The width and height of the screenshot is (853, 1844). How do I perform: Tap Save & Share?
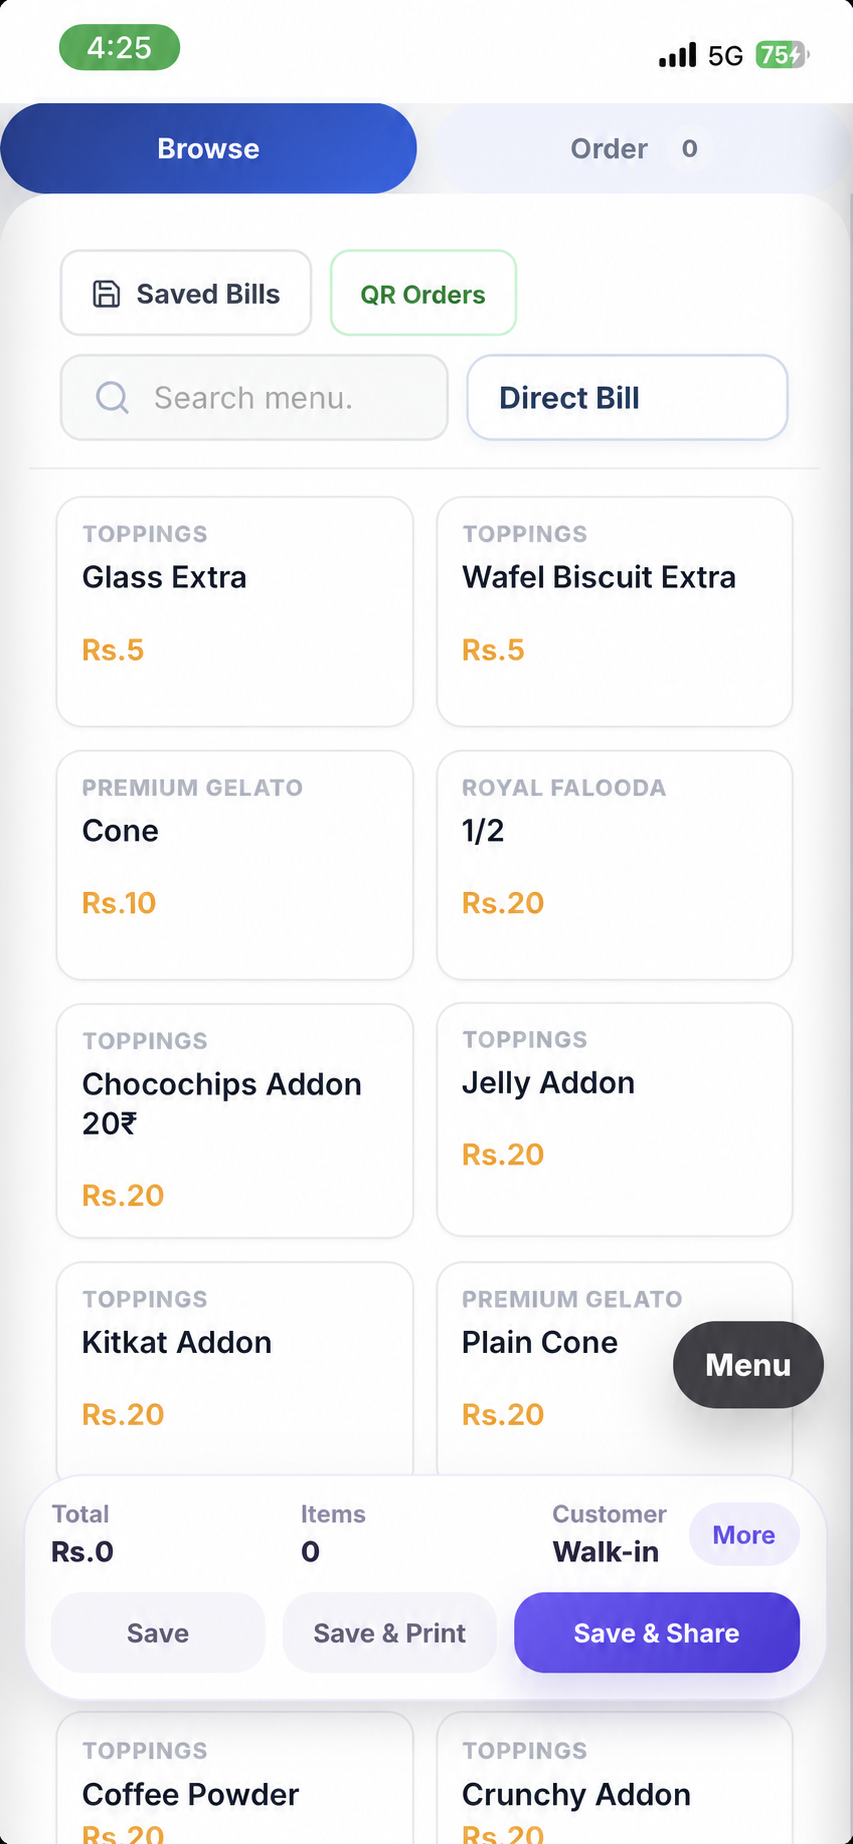click(x=657, y=1633)
